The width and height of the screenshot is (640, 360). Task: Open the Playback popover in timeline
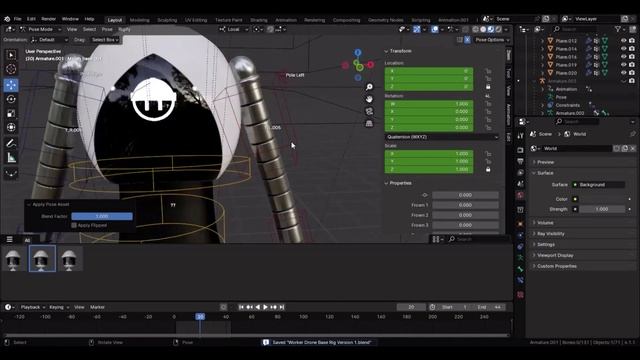(33, 307)
